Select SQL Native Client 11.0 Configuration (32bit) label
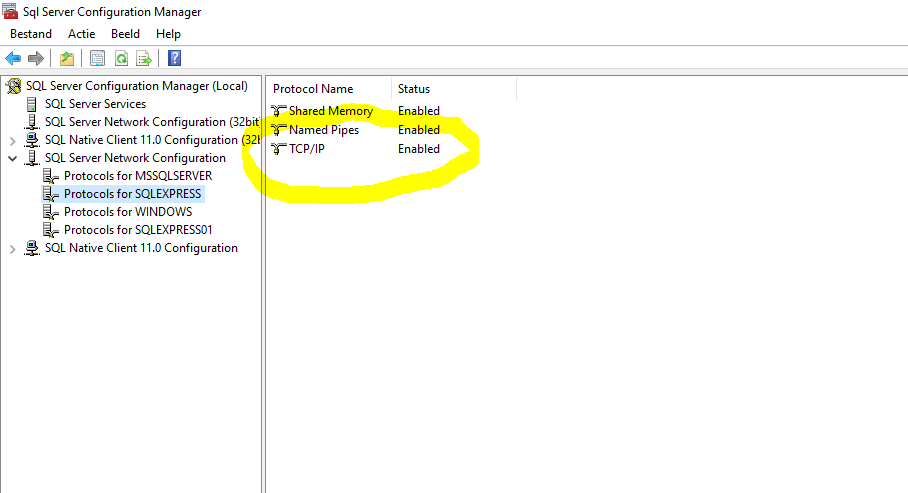 152,140
